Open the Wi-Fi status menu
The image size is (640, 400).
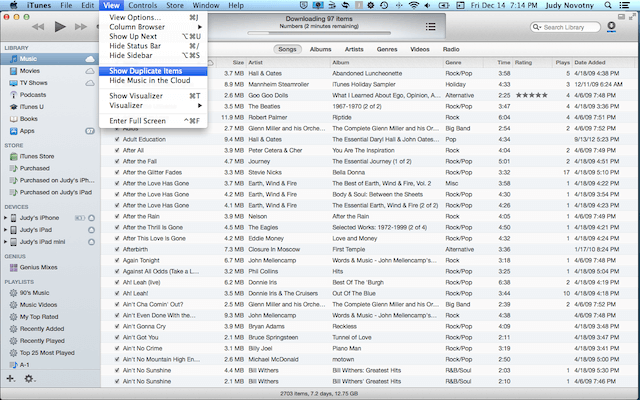[414, 5]
